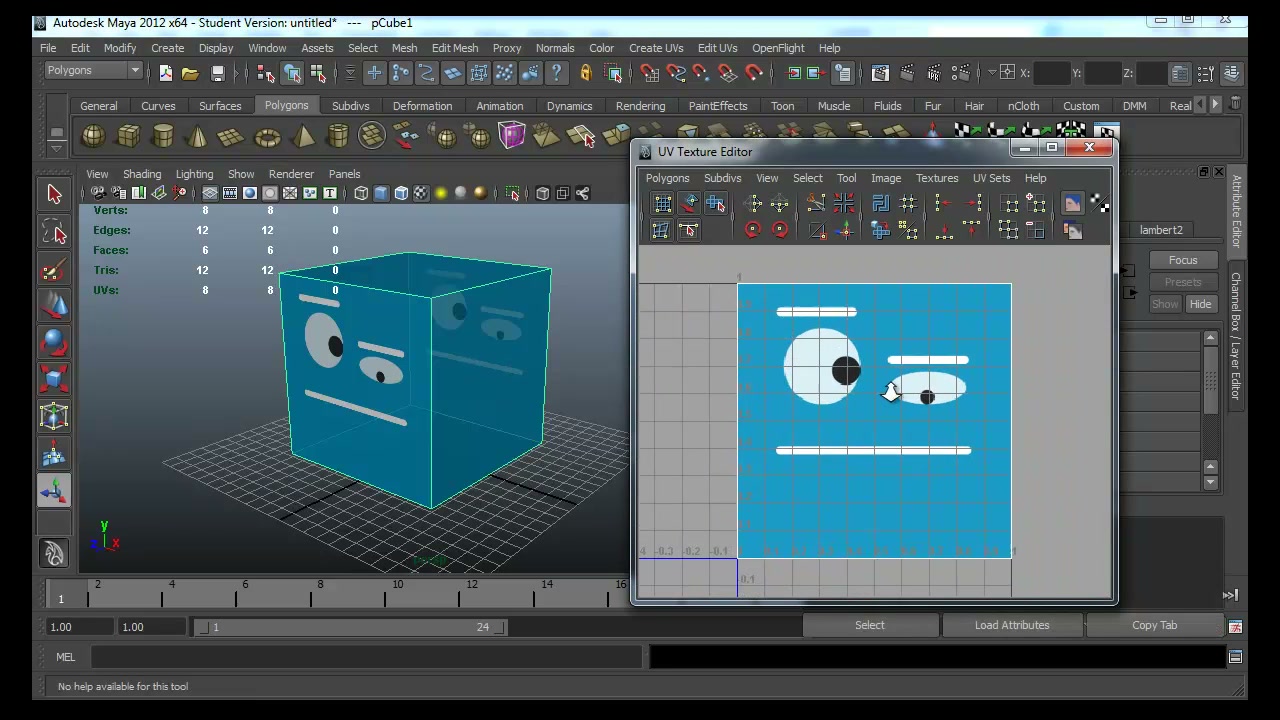Click the UV Lattice tool icon in UV editor
Viewport: 1280px width, 720px height.
(x=662, y=204)
